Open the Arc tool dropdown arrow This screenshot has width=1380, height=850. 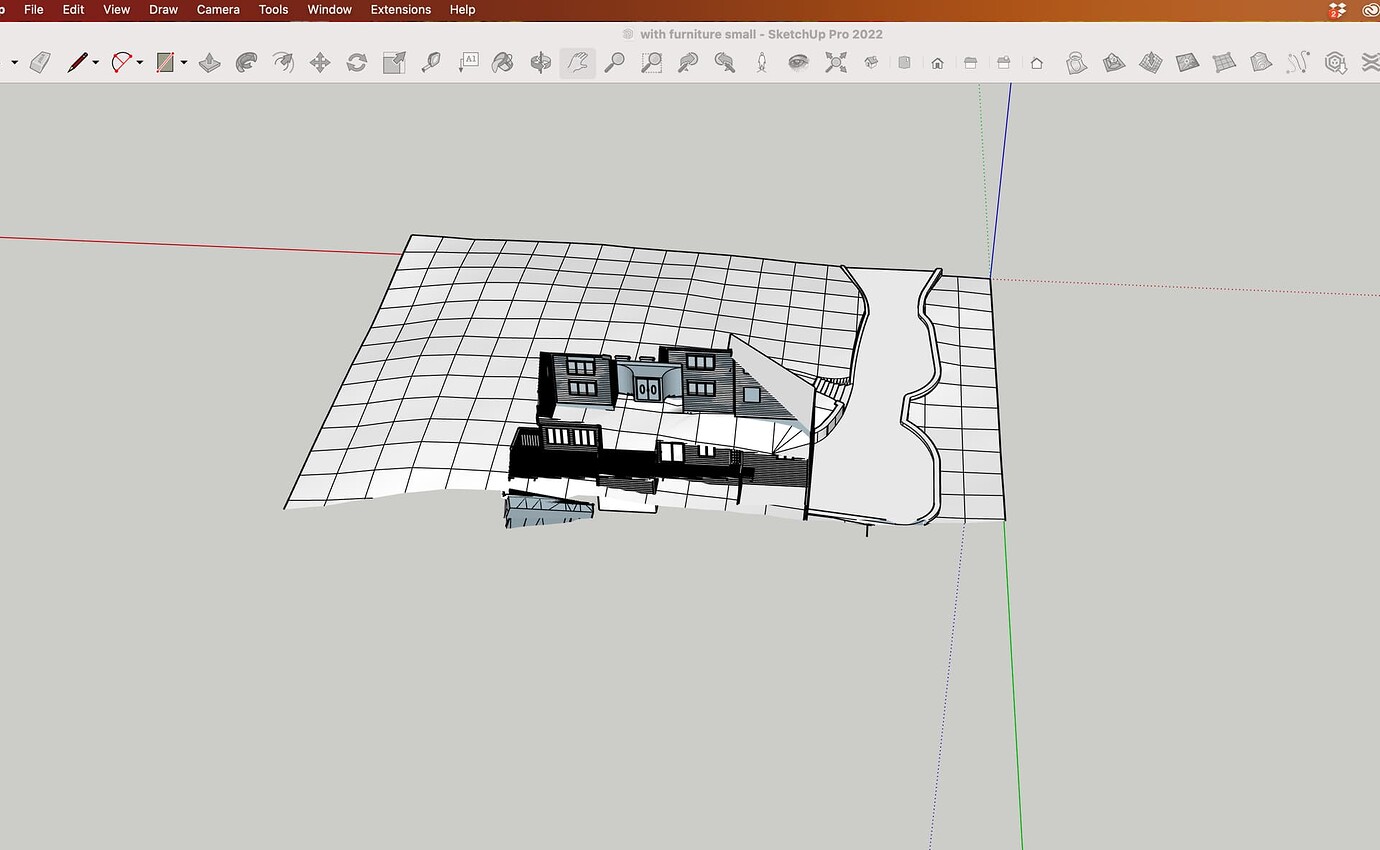[x=139, y=62]
